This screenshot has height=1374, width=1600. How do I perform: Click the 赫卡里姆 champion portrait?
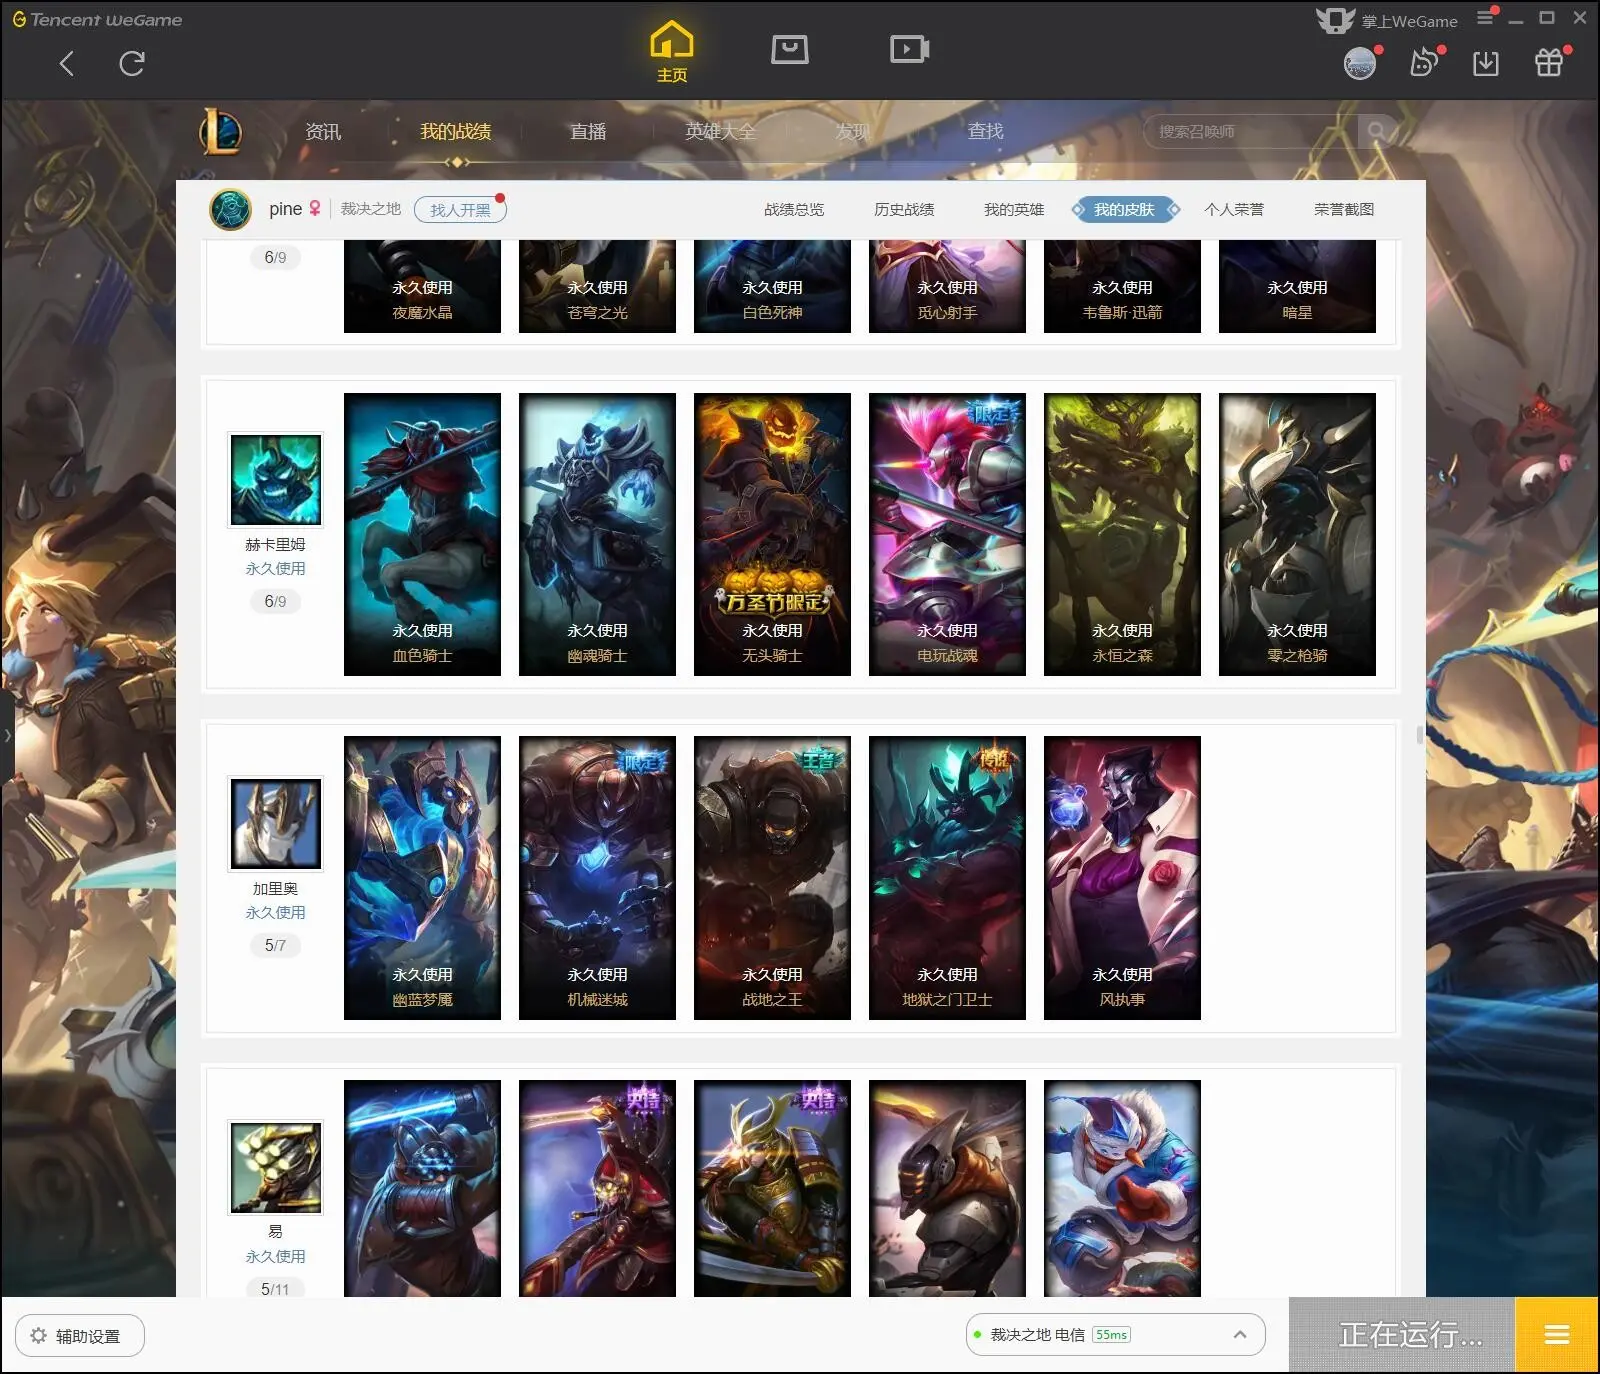(x=276, y=480)
